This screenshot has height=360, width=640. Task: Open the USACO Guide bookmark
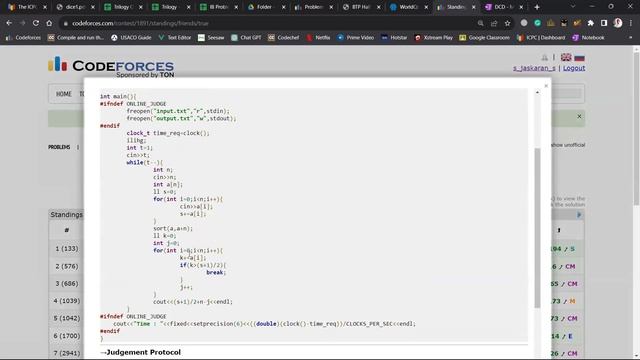pyautogui.click(x=131, y=38)
